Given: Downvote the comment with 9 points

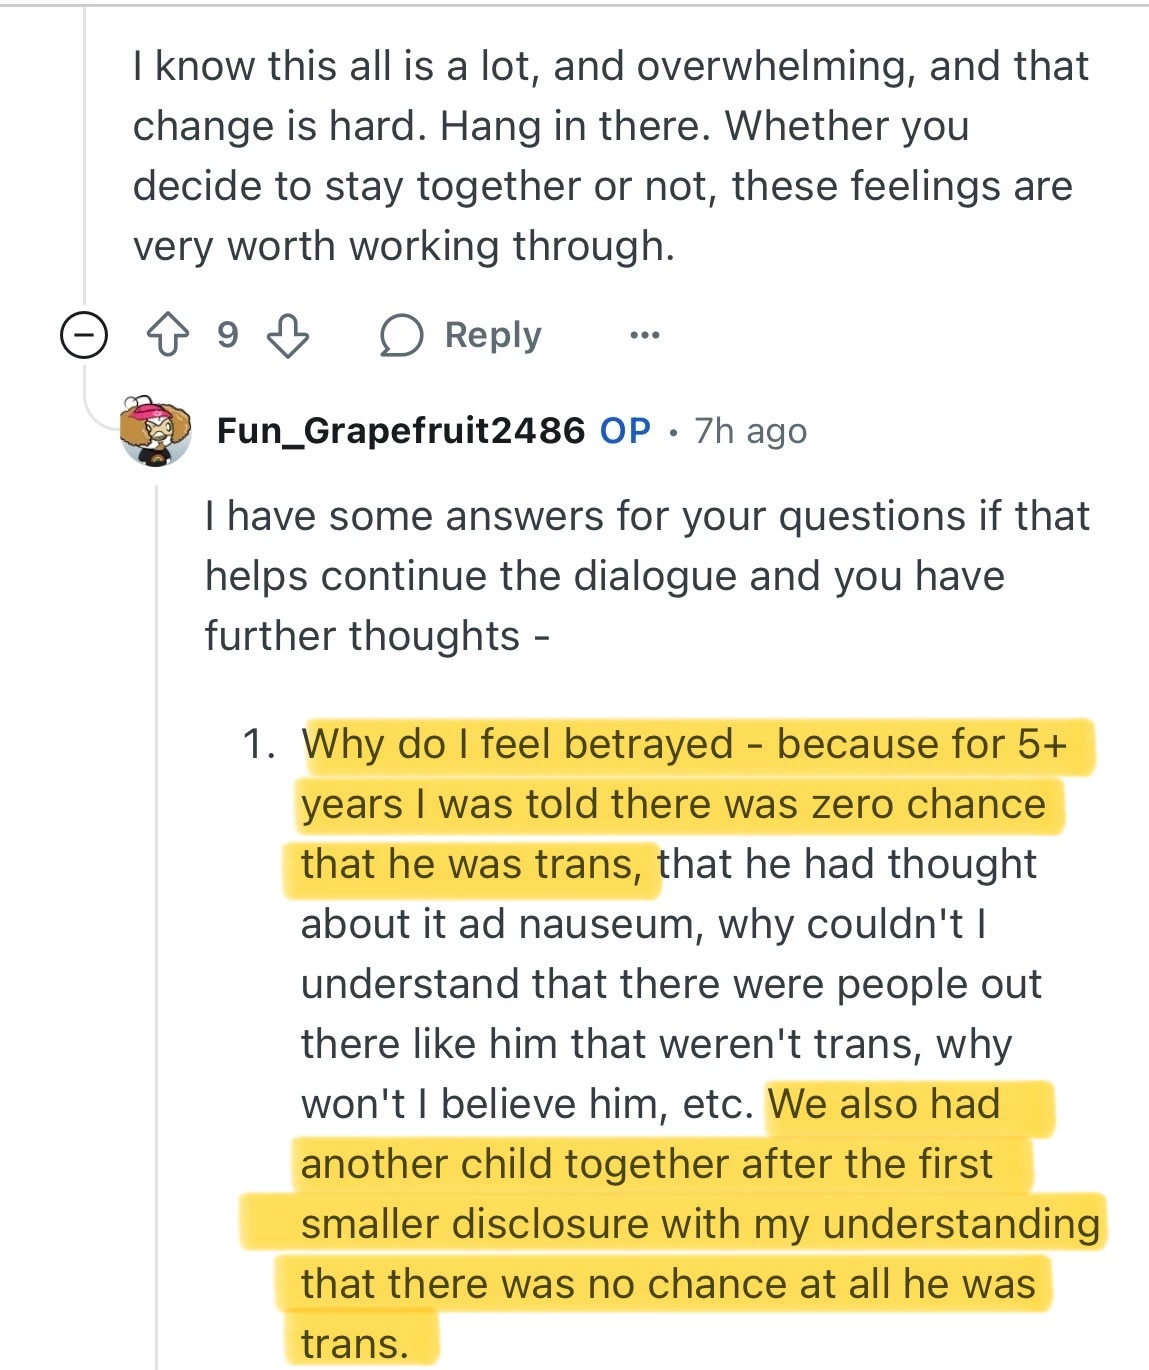Looking at the screenshot, I should click(x=288, y=335).
